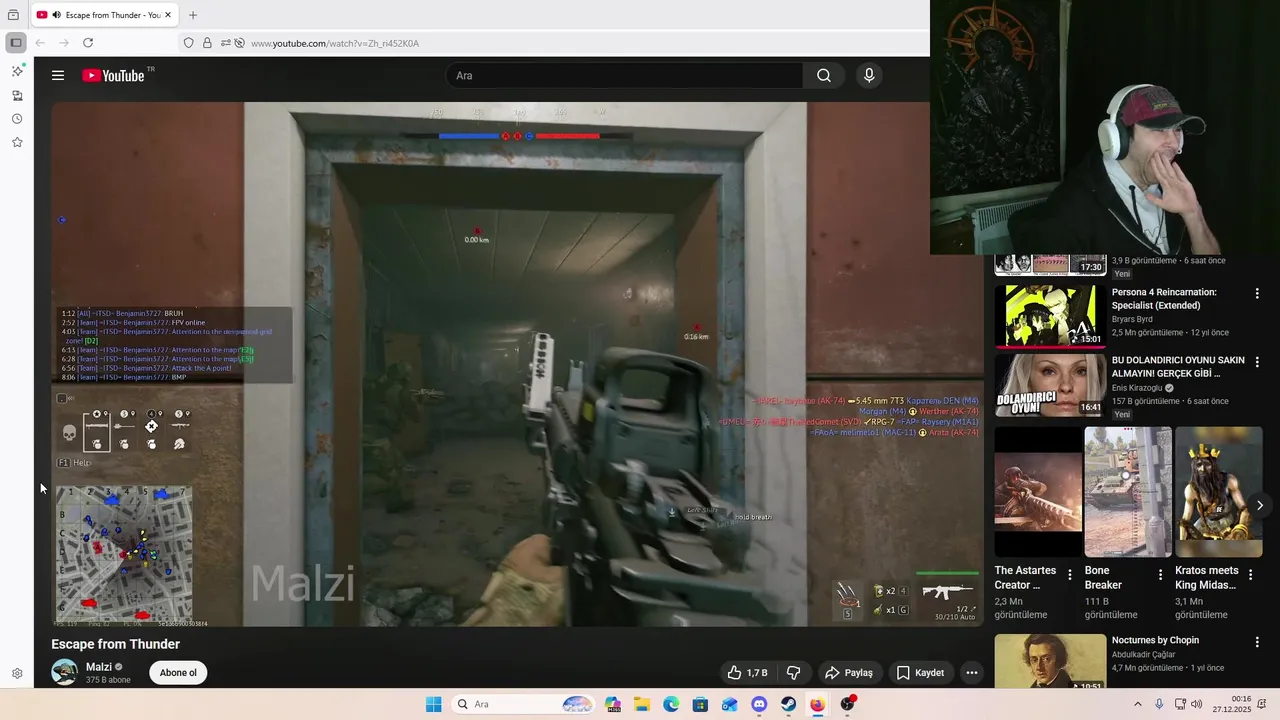Open options for Nocturnes by Chopin

[1257, 642]
